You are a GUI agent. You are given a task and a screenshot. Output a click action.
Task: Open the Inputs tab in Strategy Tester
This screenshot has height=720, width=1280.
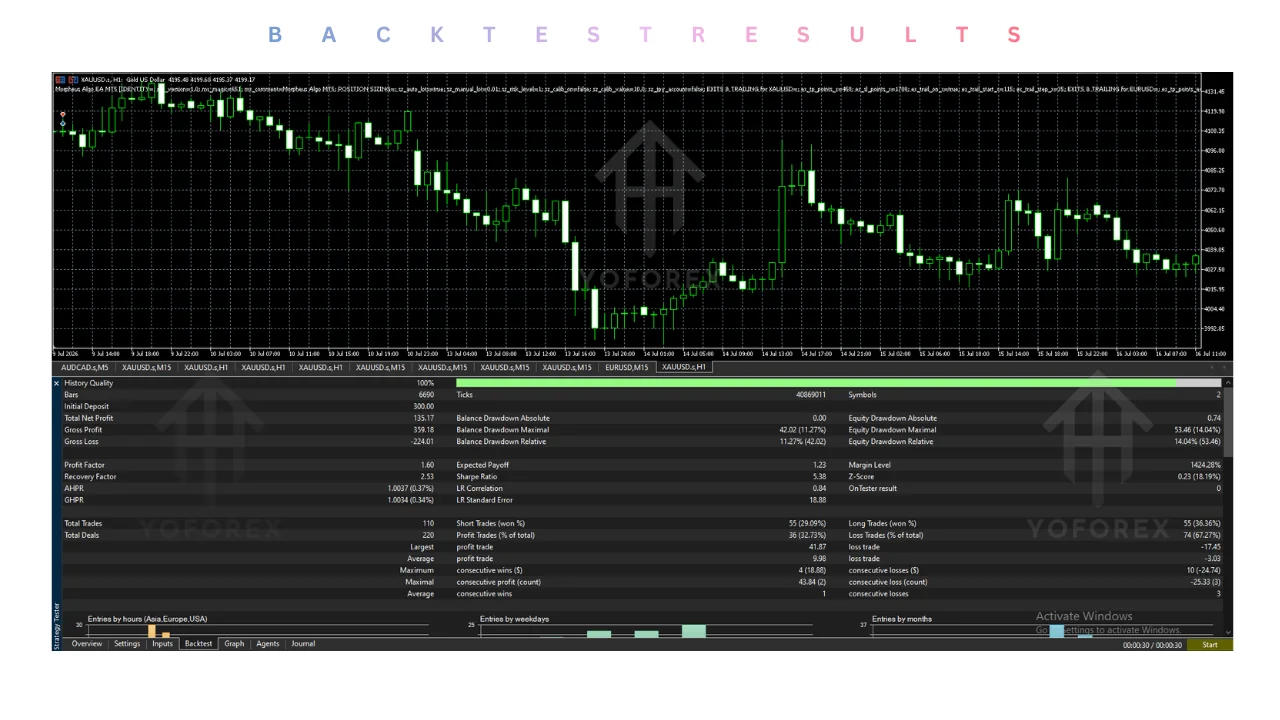162,644
